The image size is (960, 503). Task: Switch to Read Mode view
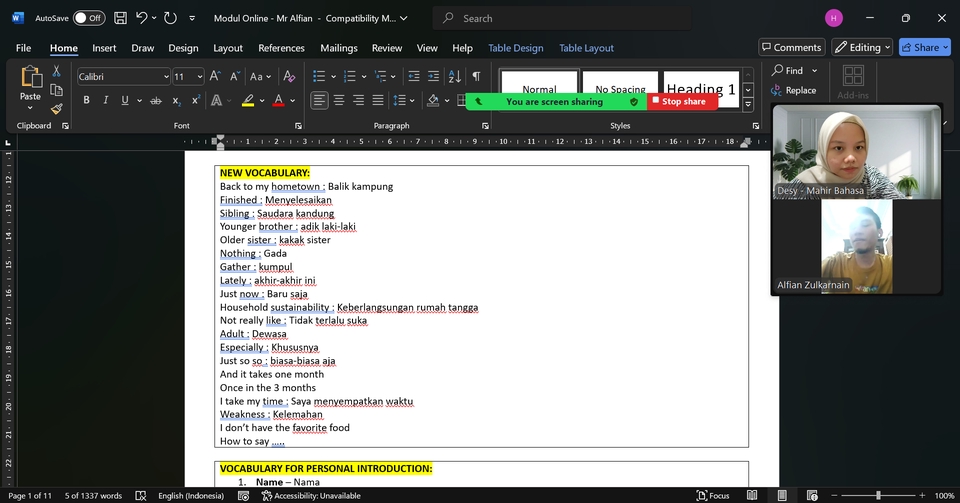click(x=752, y=496)
